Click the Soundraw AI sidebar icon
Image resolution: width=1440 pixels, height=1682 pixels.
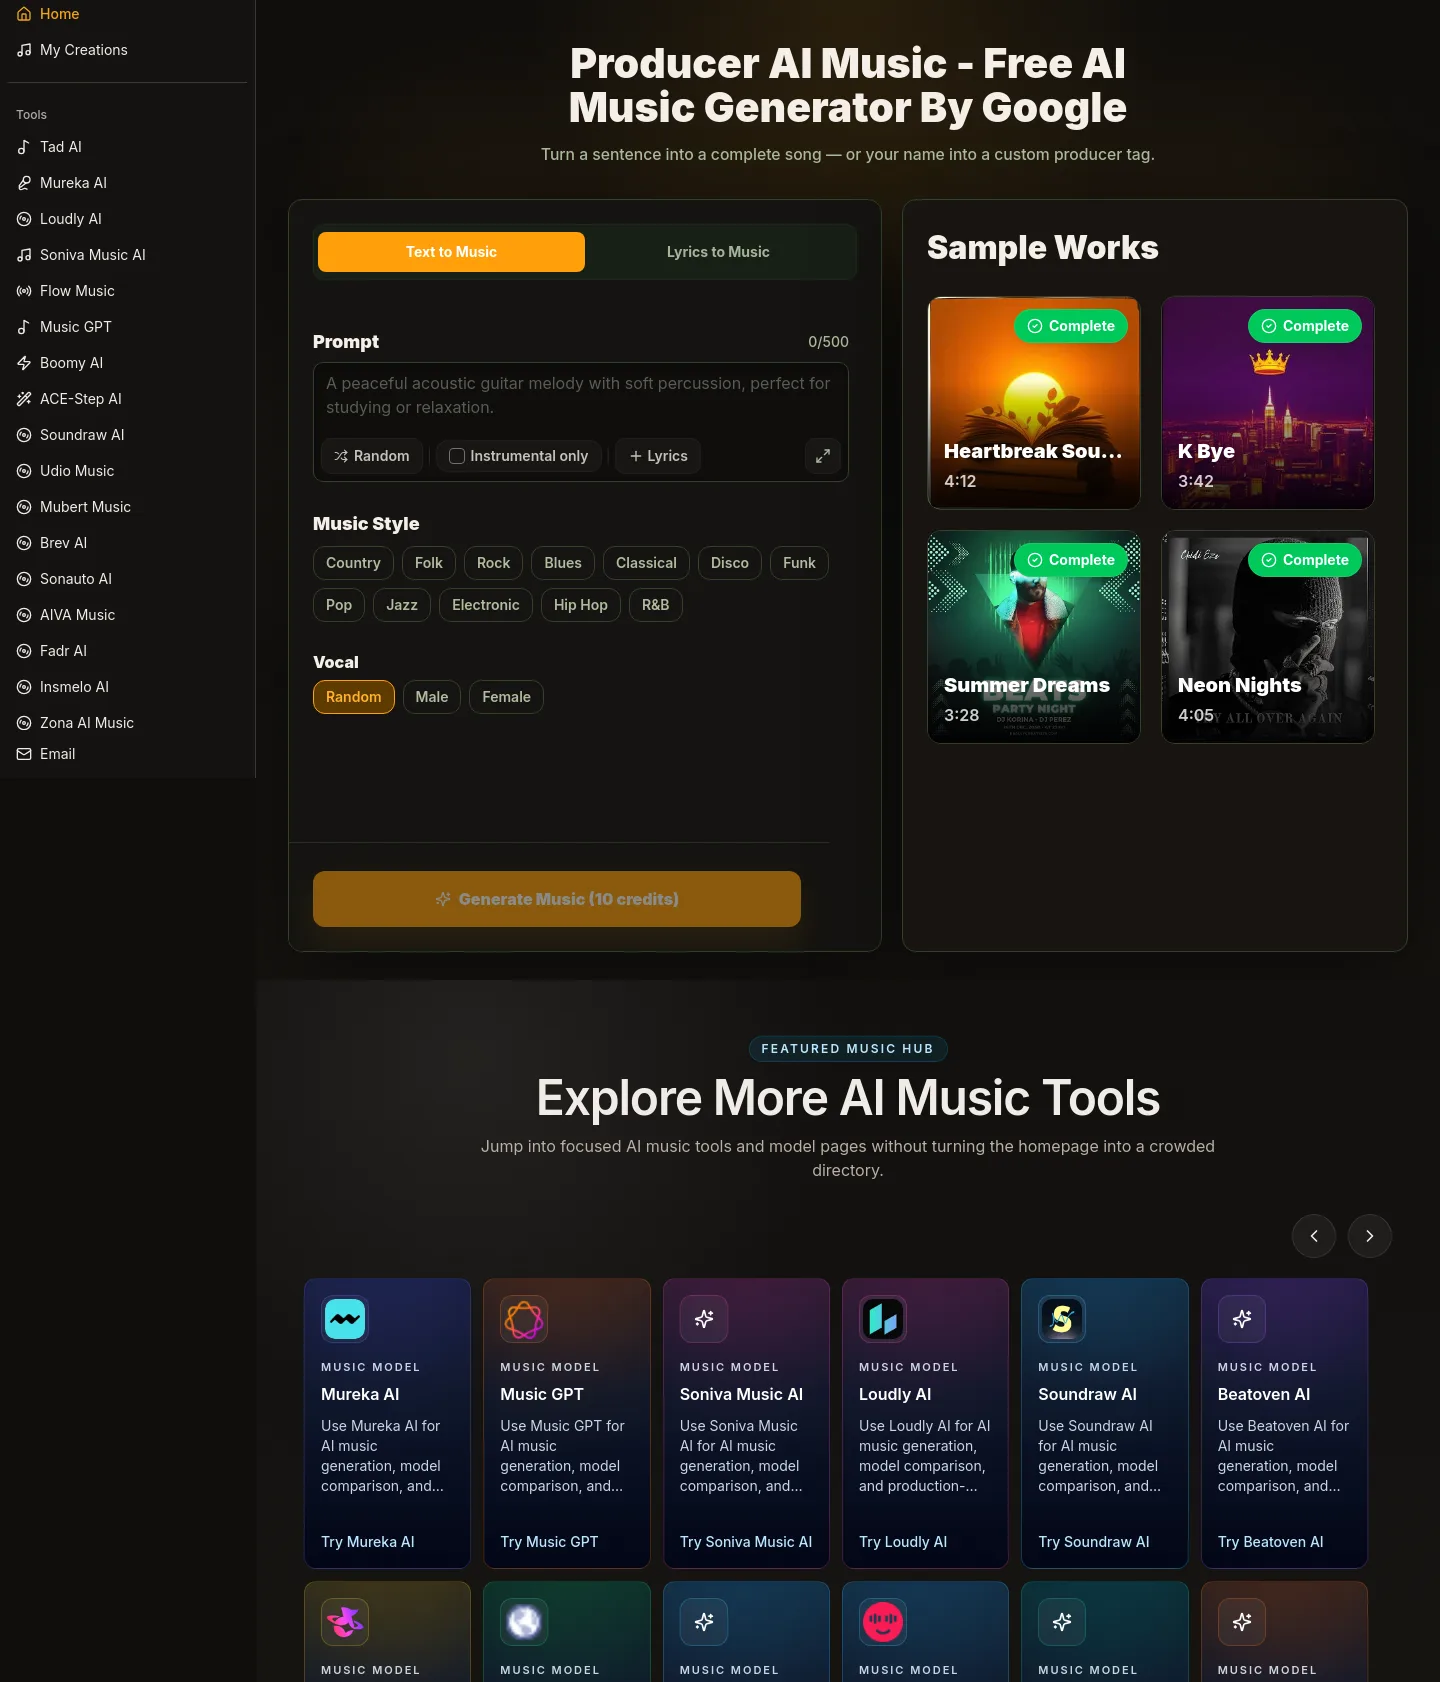point(24,435)
